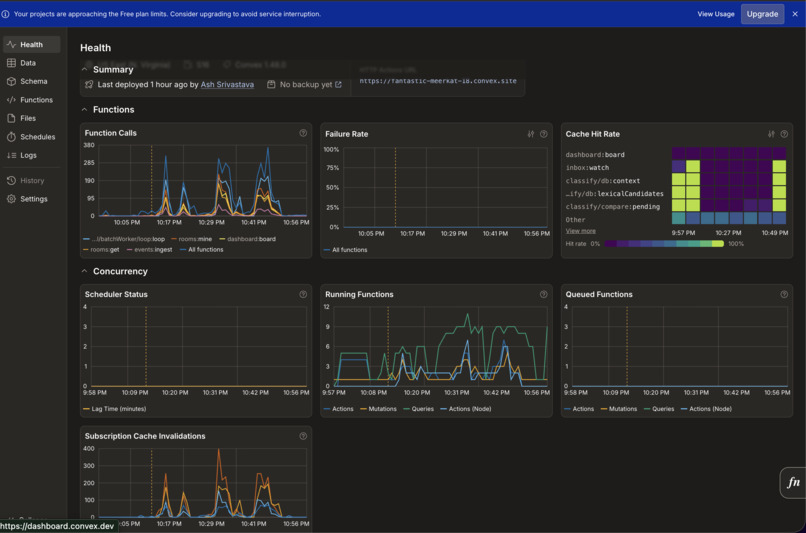Toggle events:ingest legend in Function Calls
Screen dimensions: 806x533
pyautogui.click(x=149, y=250)
